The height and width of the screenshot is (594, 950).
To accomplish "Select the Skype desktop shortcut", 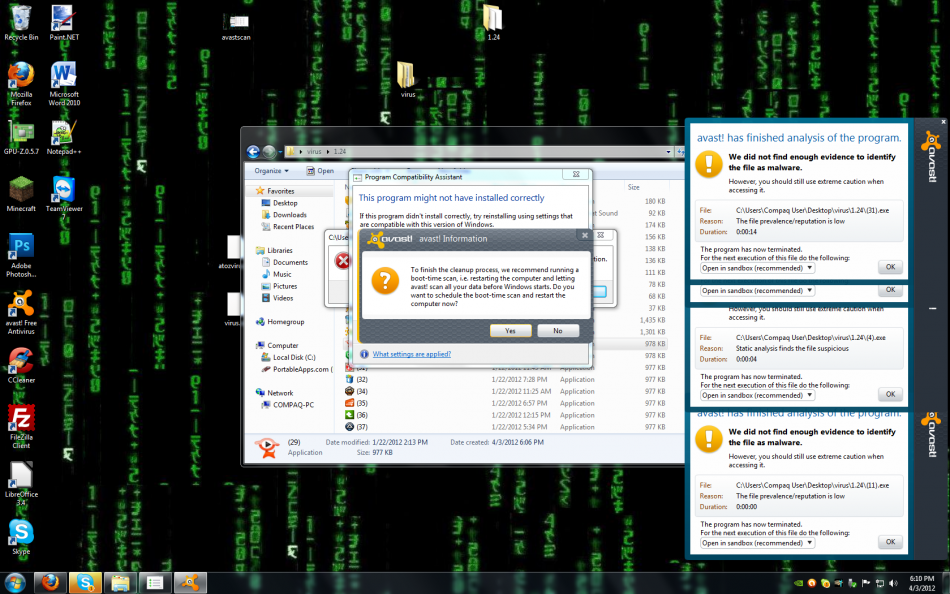I will [21, 536].
